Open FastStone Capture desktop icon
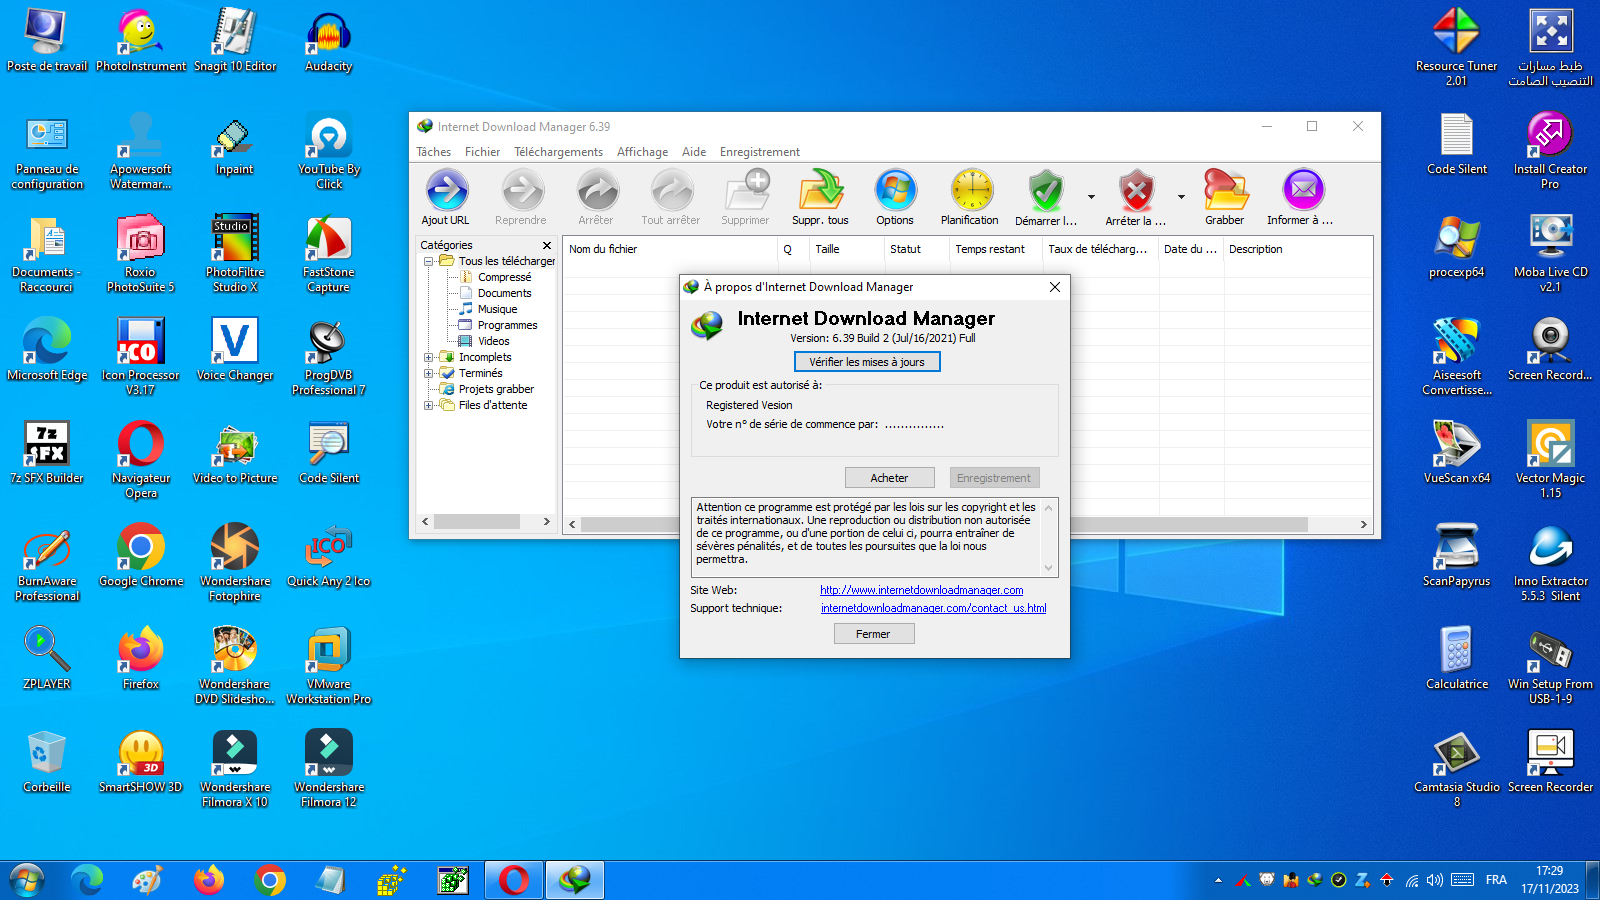Image resolution: width=1600 pixels, height=900 pixels. [x=328, y=254]
